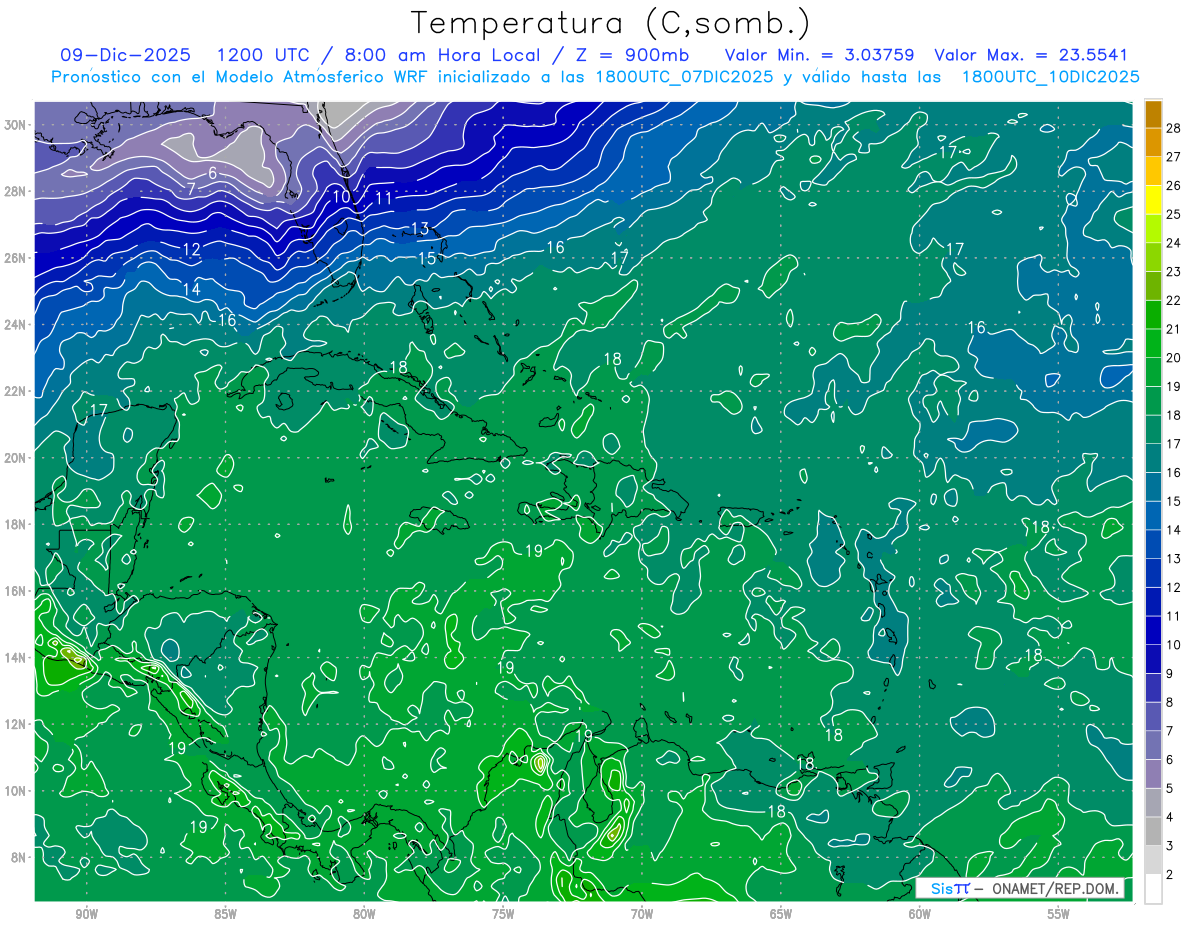The height and width of the screenshot is (927, 1200).
Task: Click the contour label '11' on map
Action: click(x=383, y=198)
